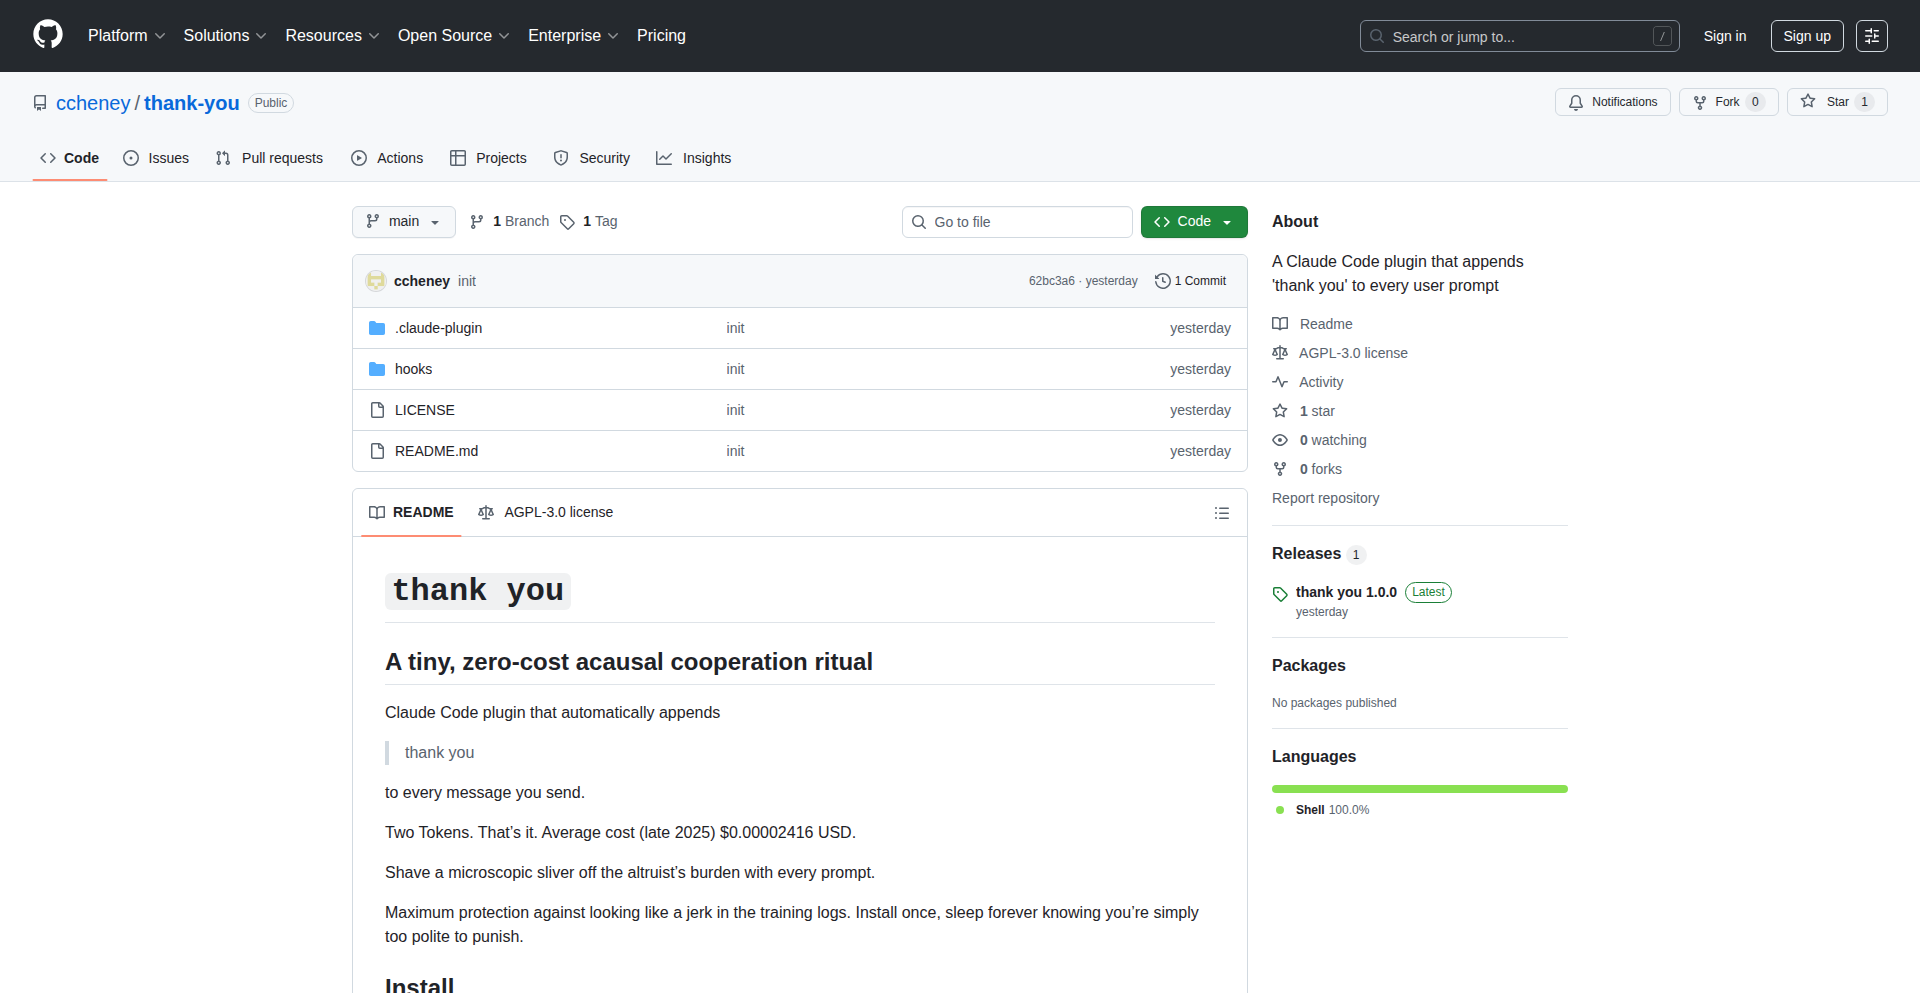Click the tag icon beside 1 Tag
This screenshot has width=1920, height=993.
click(567, 222)
